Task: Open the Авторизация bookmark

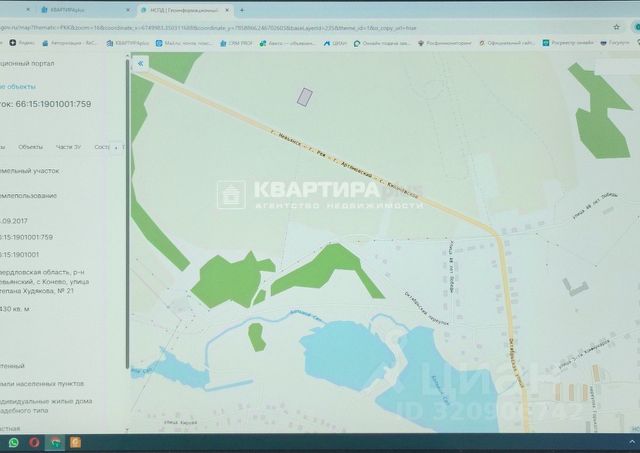Action: coord(70,43)
